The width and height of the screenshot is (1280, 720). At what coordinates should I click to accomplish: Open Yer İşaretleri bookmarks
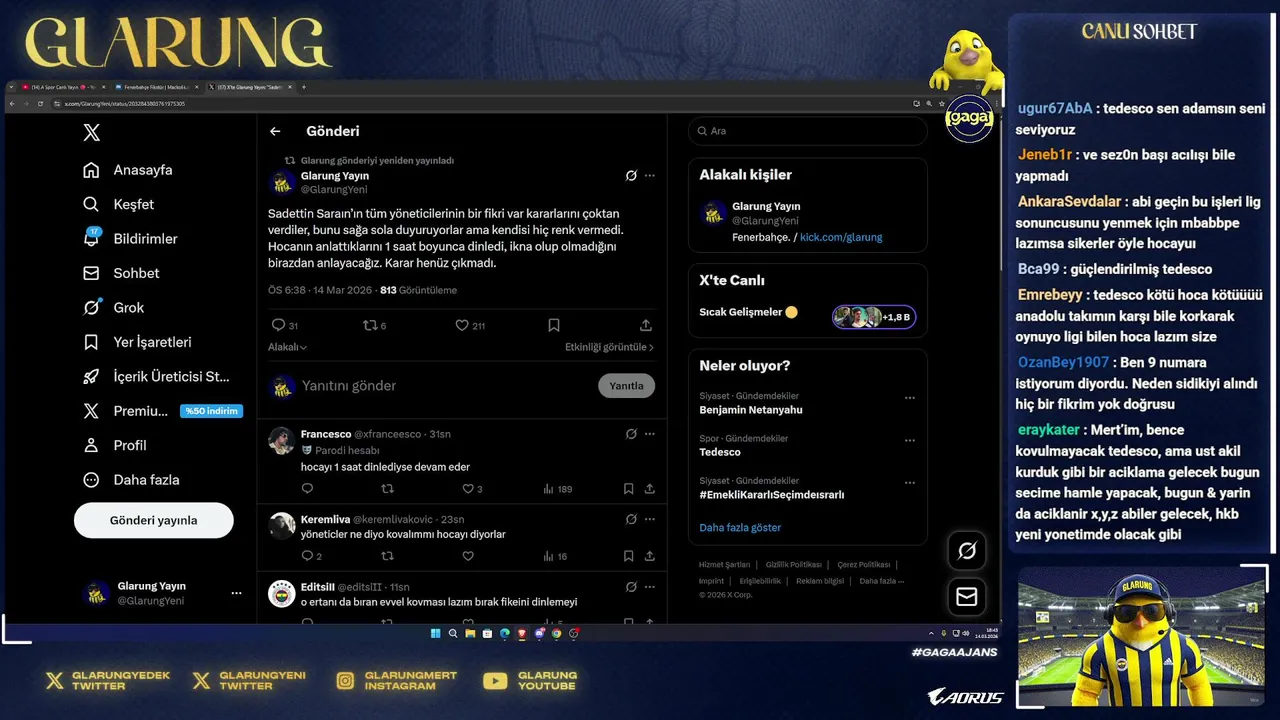pyautogui.click(x=137, y=342)
